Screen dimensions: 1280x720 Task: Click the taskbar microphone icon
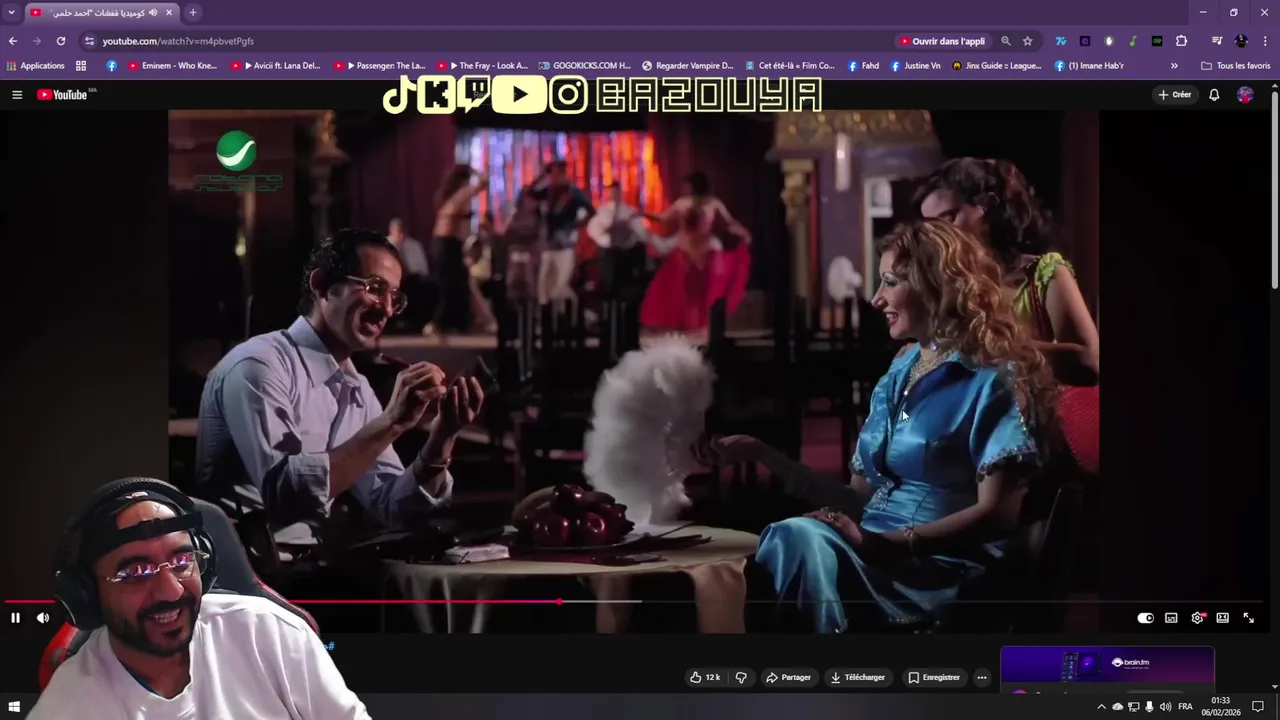[1149, 707]
